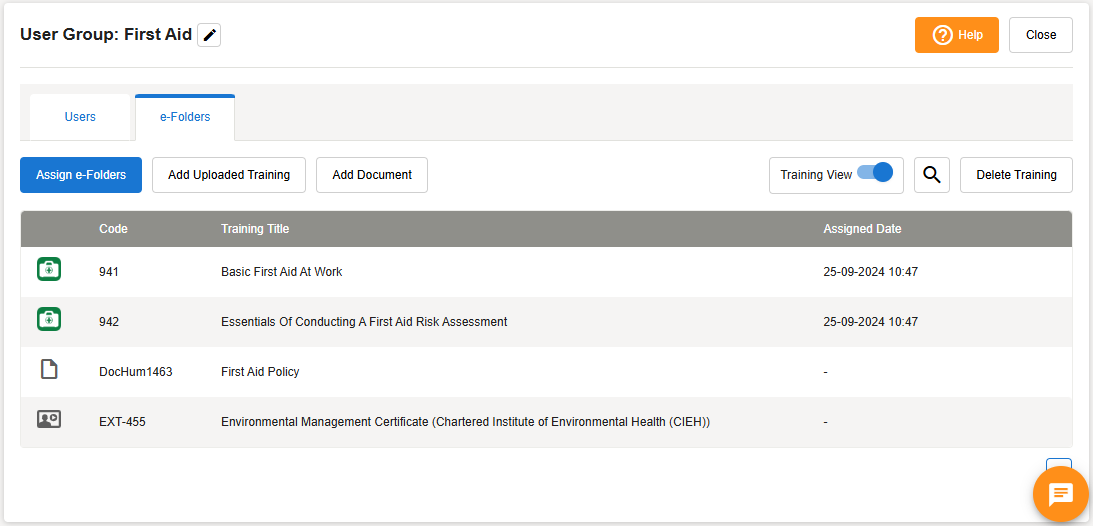Click the Delete Training button
This screenshot has height=526, width=1093.
point(1016,175)
